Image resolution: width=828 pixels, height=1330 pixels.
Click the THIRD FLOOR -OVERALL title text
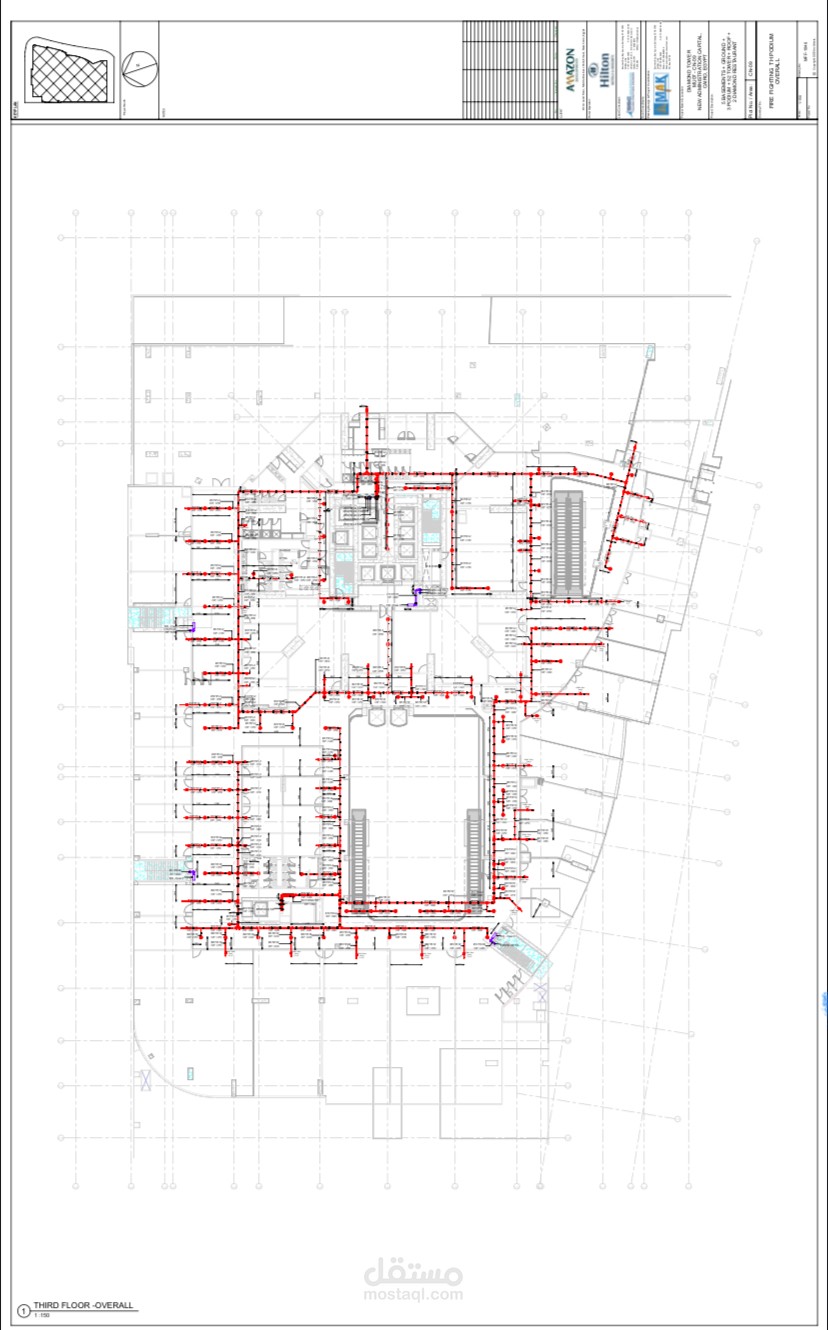[x=84, y=1305]
